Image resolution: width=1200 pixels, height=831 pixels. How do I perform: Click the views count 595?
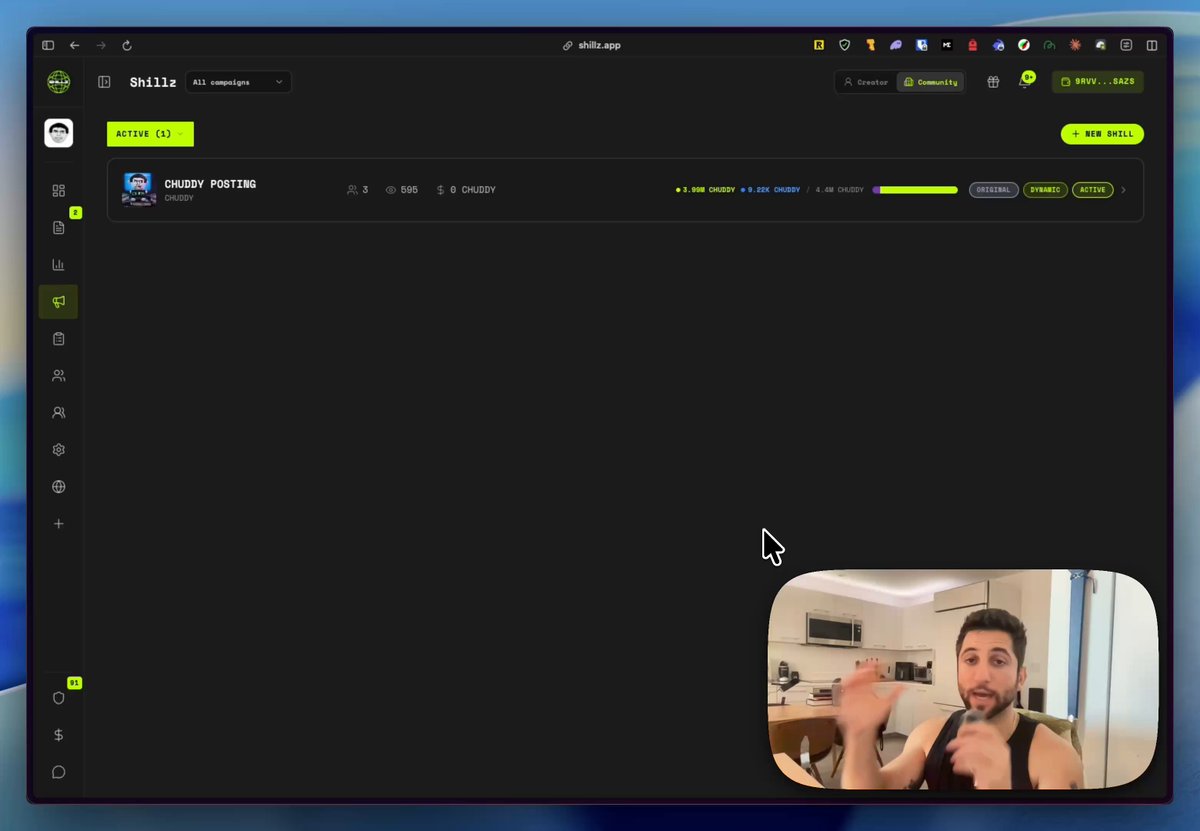pyautogui.click(x=402, y=190)
